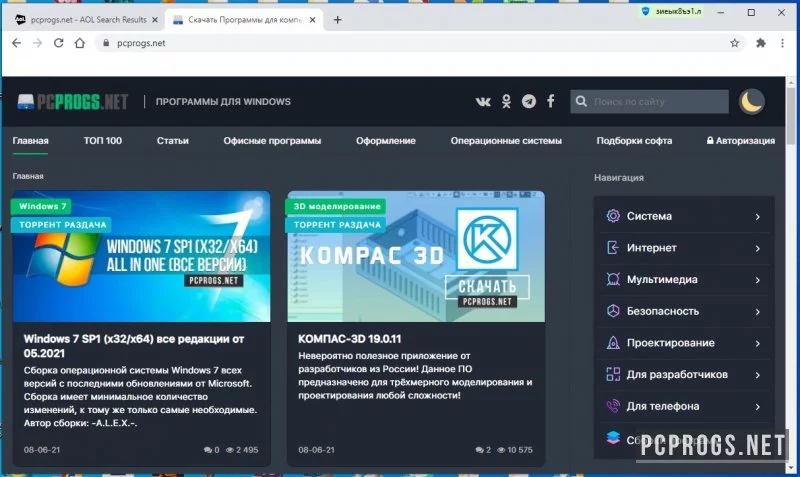Expand the Проектирование category chevron
Viewport: 800px width, 477px height.
[758, 343]
